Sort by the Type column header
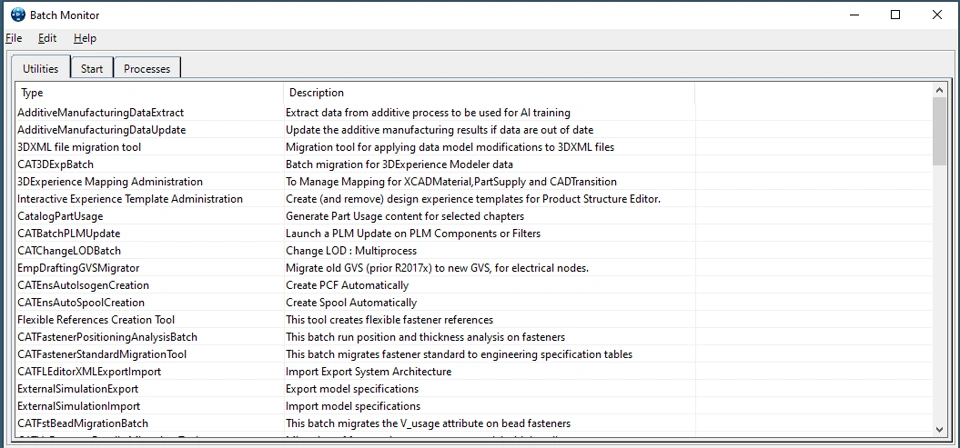960x448 pixels. click(x=148, y=92)
